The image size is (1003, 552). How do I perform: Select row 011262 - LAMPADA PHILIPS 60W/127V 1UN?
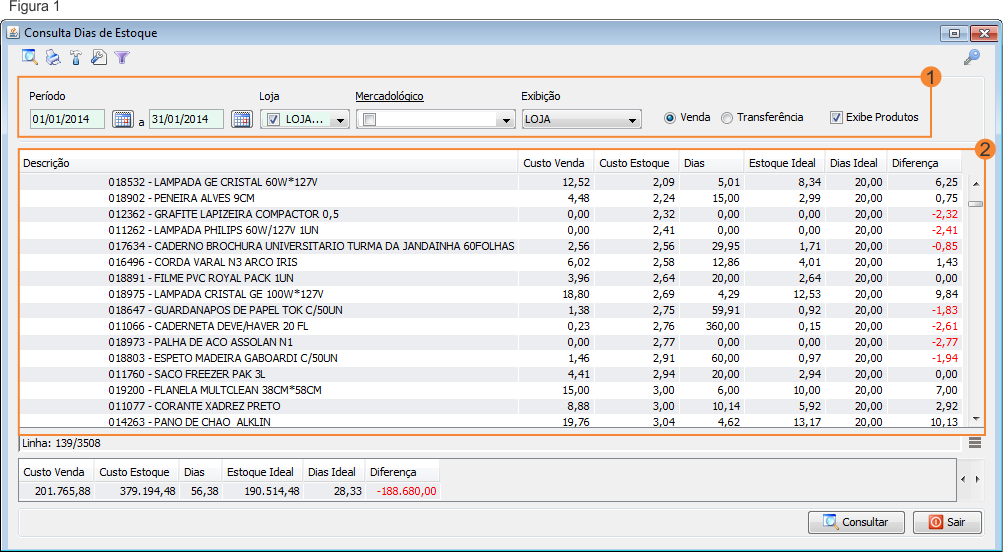click(491, 230)
